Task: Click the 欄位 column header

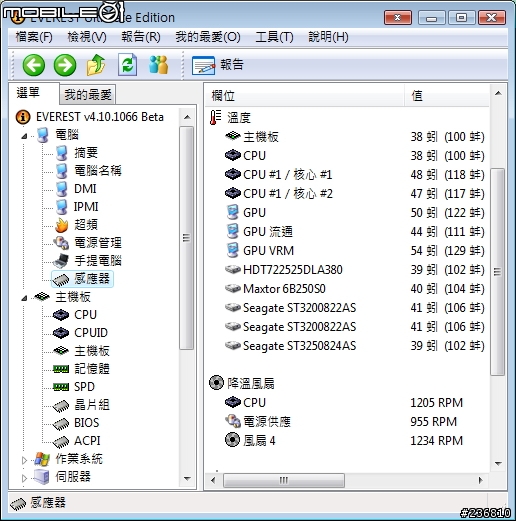Action: point(305,96)
